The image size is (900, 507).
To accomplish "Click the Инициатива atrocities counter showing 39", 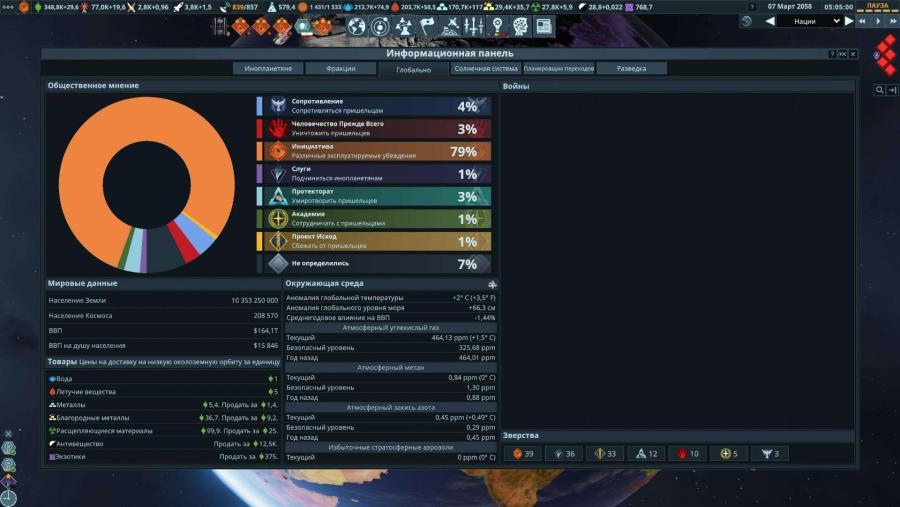I will point(524,454).
